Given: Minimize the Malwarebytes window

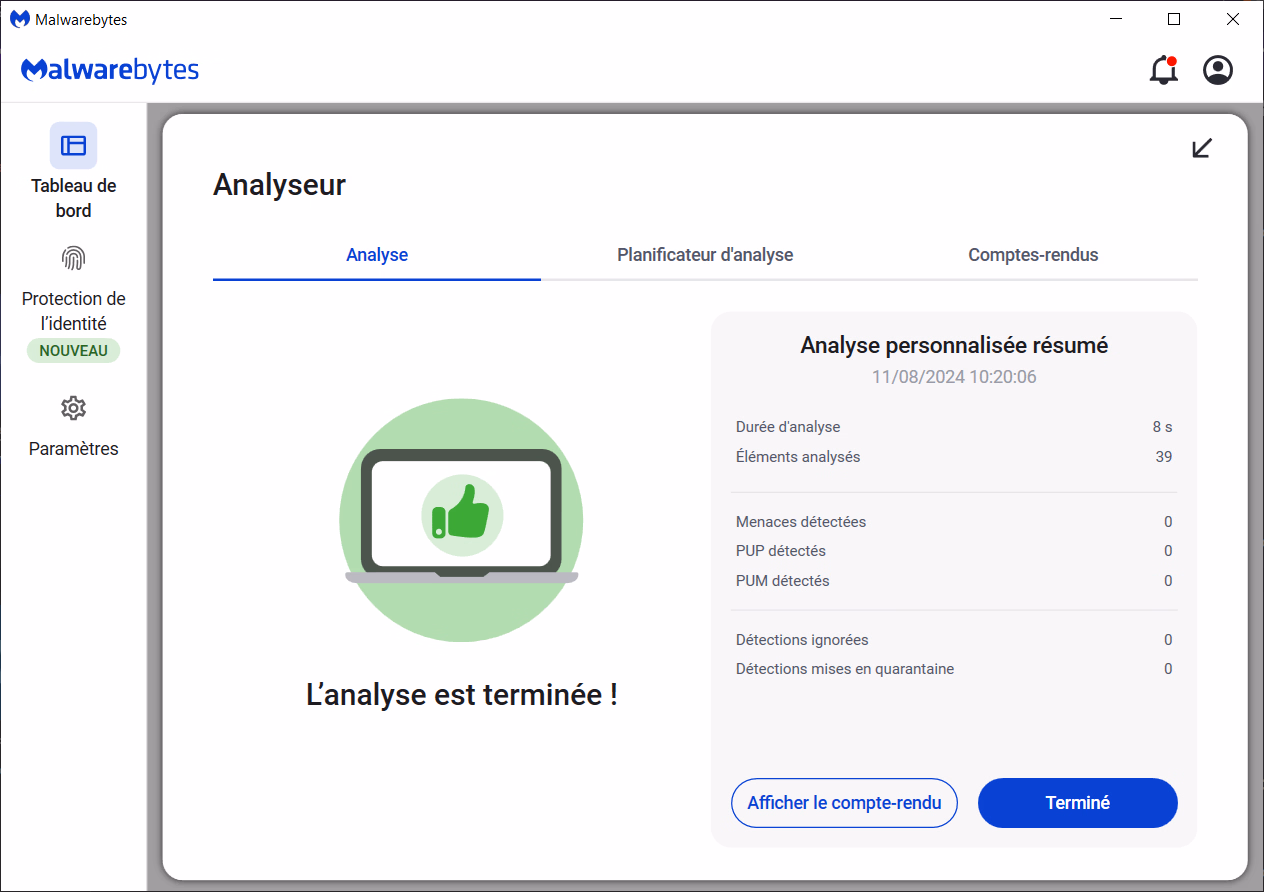Looking at the screenshot, I should tap(1116, 19).
